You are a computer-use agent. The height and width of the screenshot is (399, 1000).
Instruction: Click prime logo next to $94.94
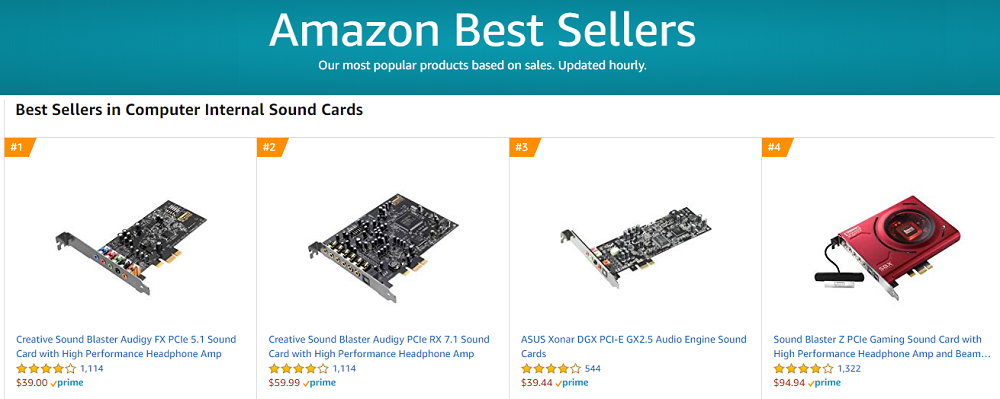click(x=824, y=383)
